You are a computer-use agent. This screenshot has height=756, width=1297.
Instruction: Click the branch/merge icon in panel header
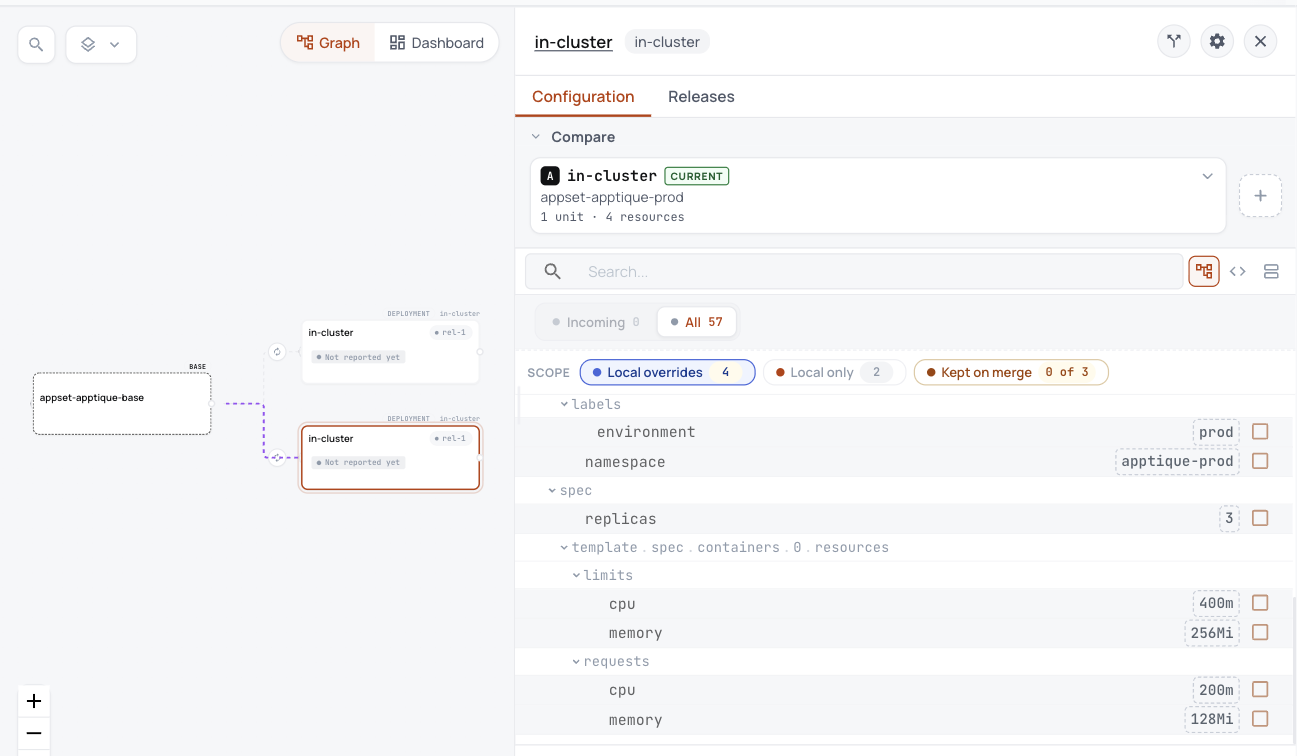point(1174,42)
